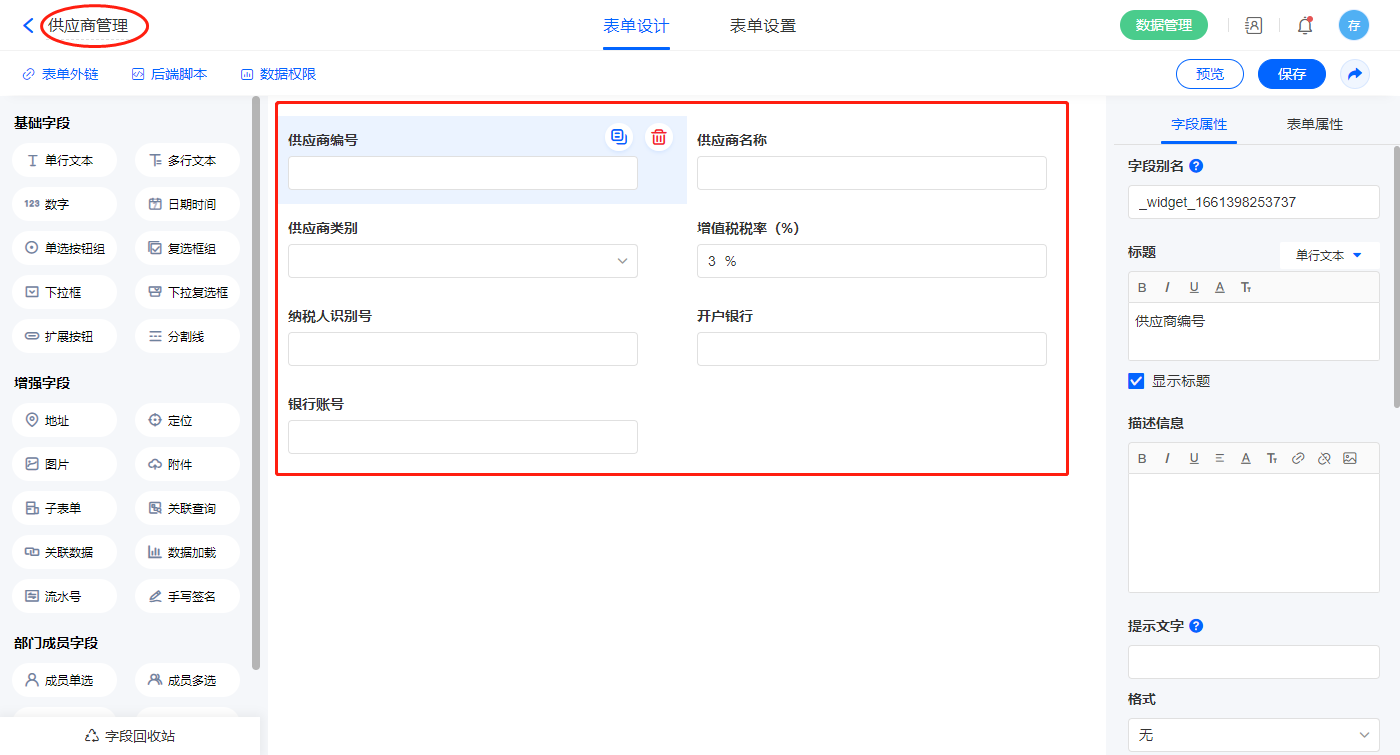
Task: Click the back arrow beside 供应商管理
Action: (28, 26)
